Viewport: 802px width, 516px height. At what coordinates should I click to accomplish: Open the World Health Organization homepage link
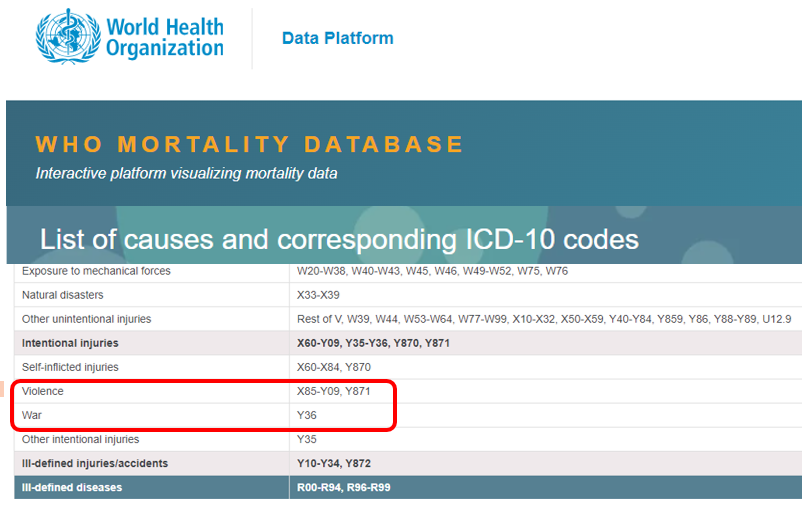point(164,37)
